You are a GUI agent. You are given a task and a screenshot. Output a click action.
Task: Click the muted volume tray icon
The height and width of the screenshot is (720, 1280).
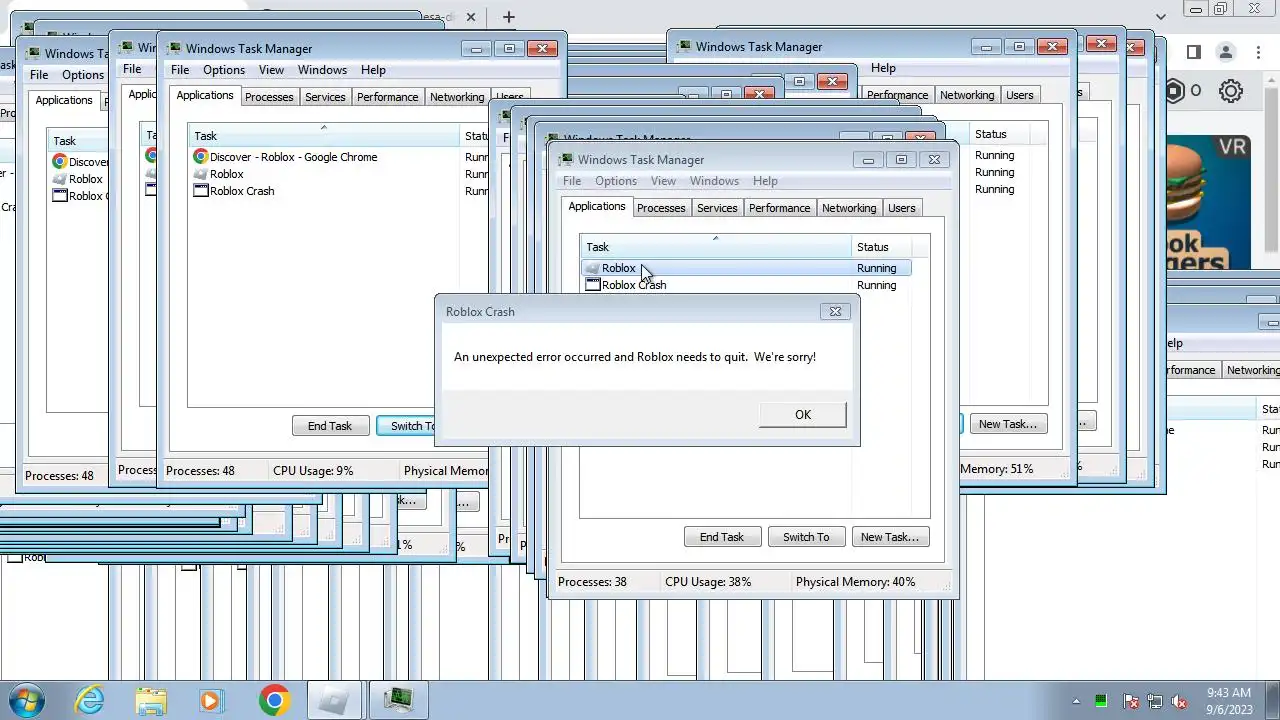tap(1180, 701)
